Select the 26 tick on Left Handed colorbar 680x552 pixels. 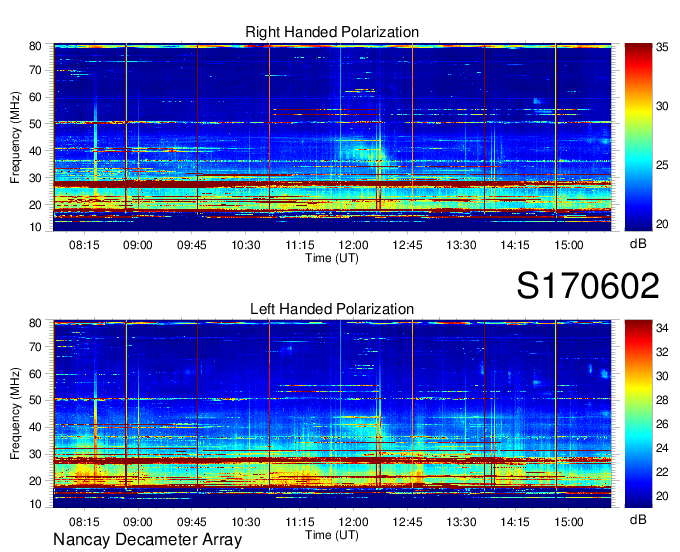[662, 424]
